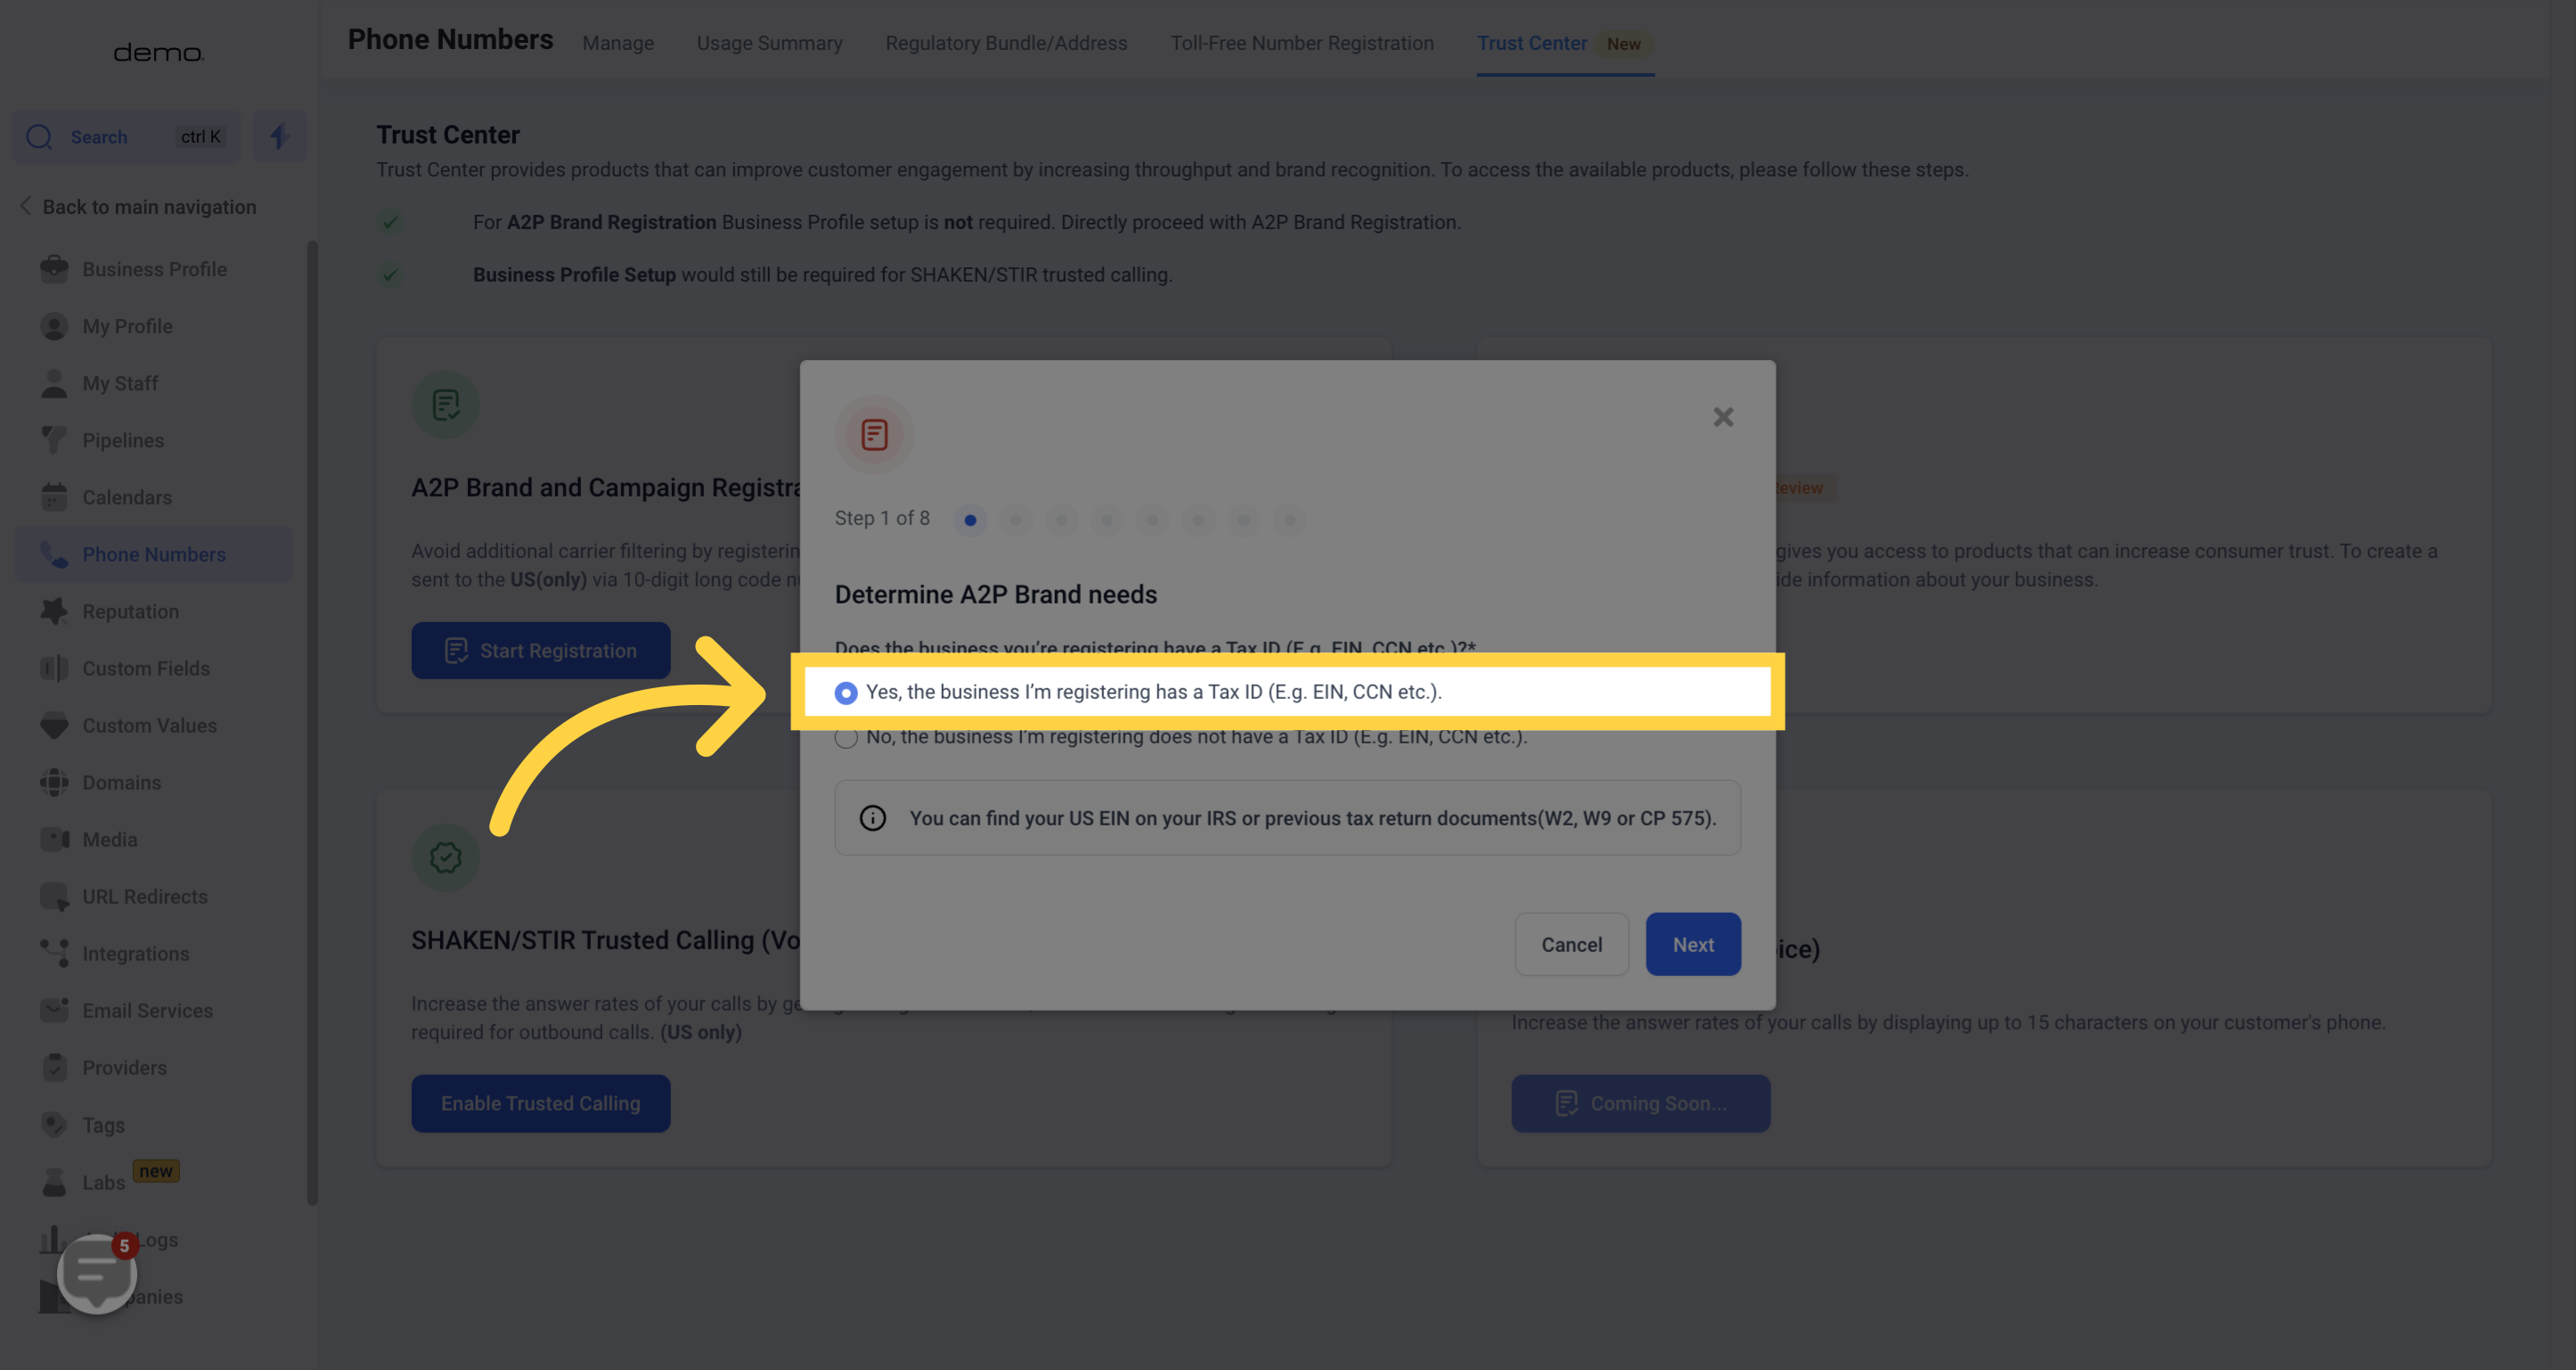Click the A2P Brand Registration form icon
2576x1370 pixels.
(874, 434)
